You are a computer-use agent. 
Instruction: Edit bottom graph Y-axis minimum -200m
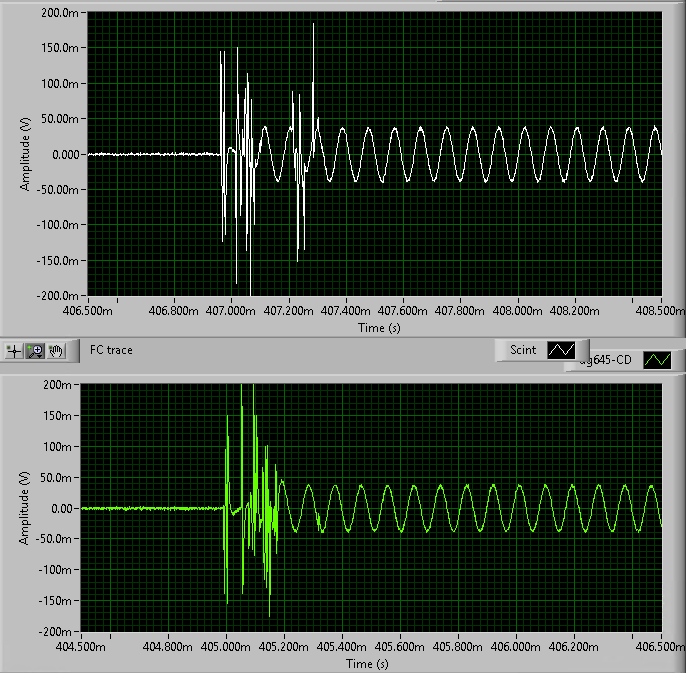coord(59,632)
